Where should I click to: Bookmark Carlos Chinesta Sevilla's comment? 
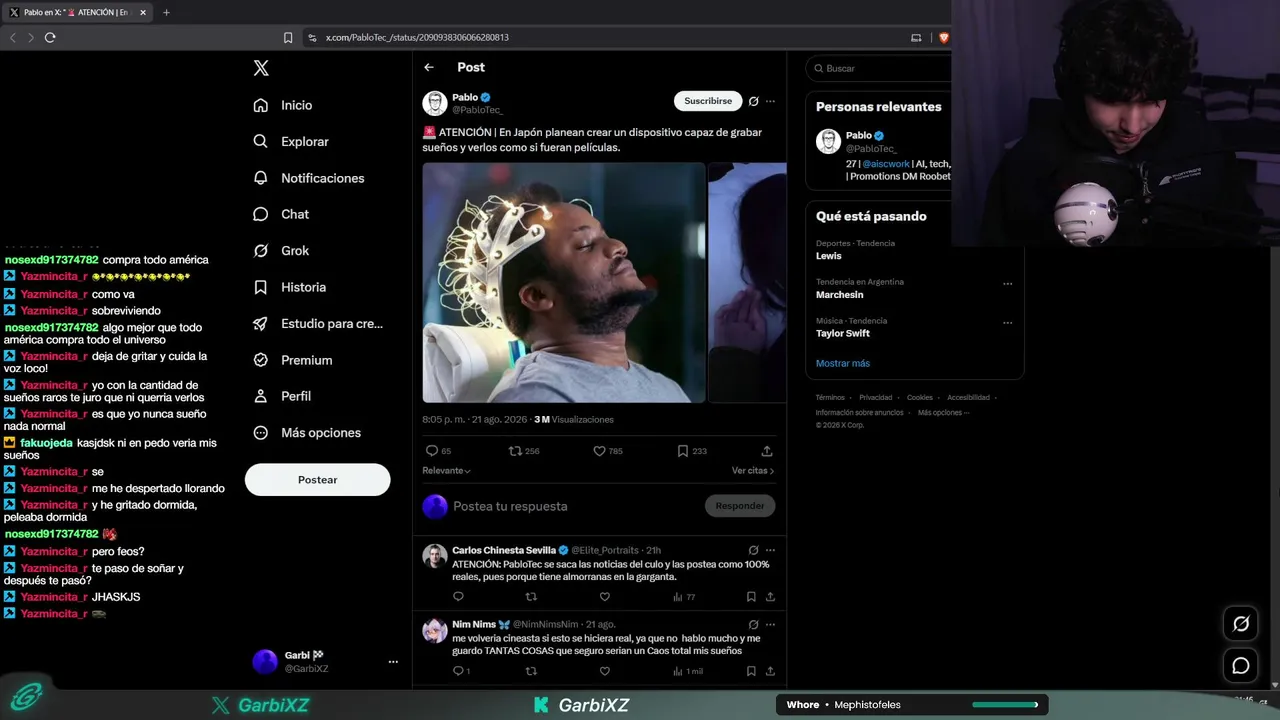[751, 597]
